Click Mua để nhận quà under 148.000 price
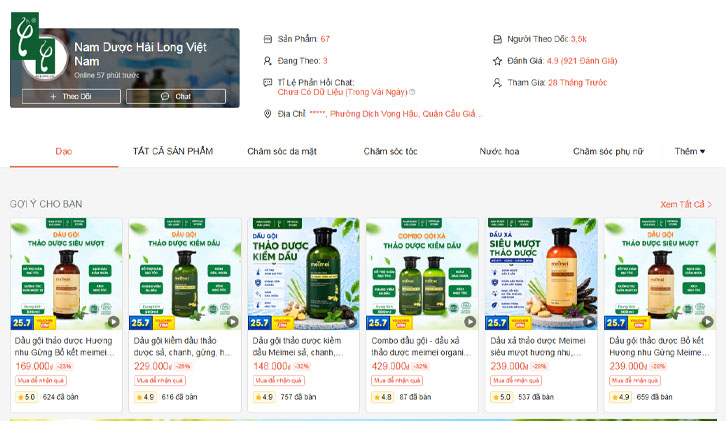Image resolution: width=726 pixels, height=429 pixels. [279, 380]
